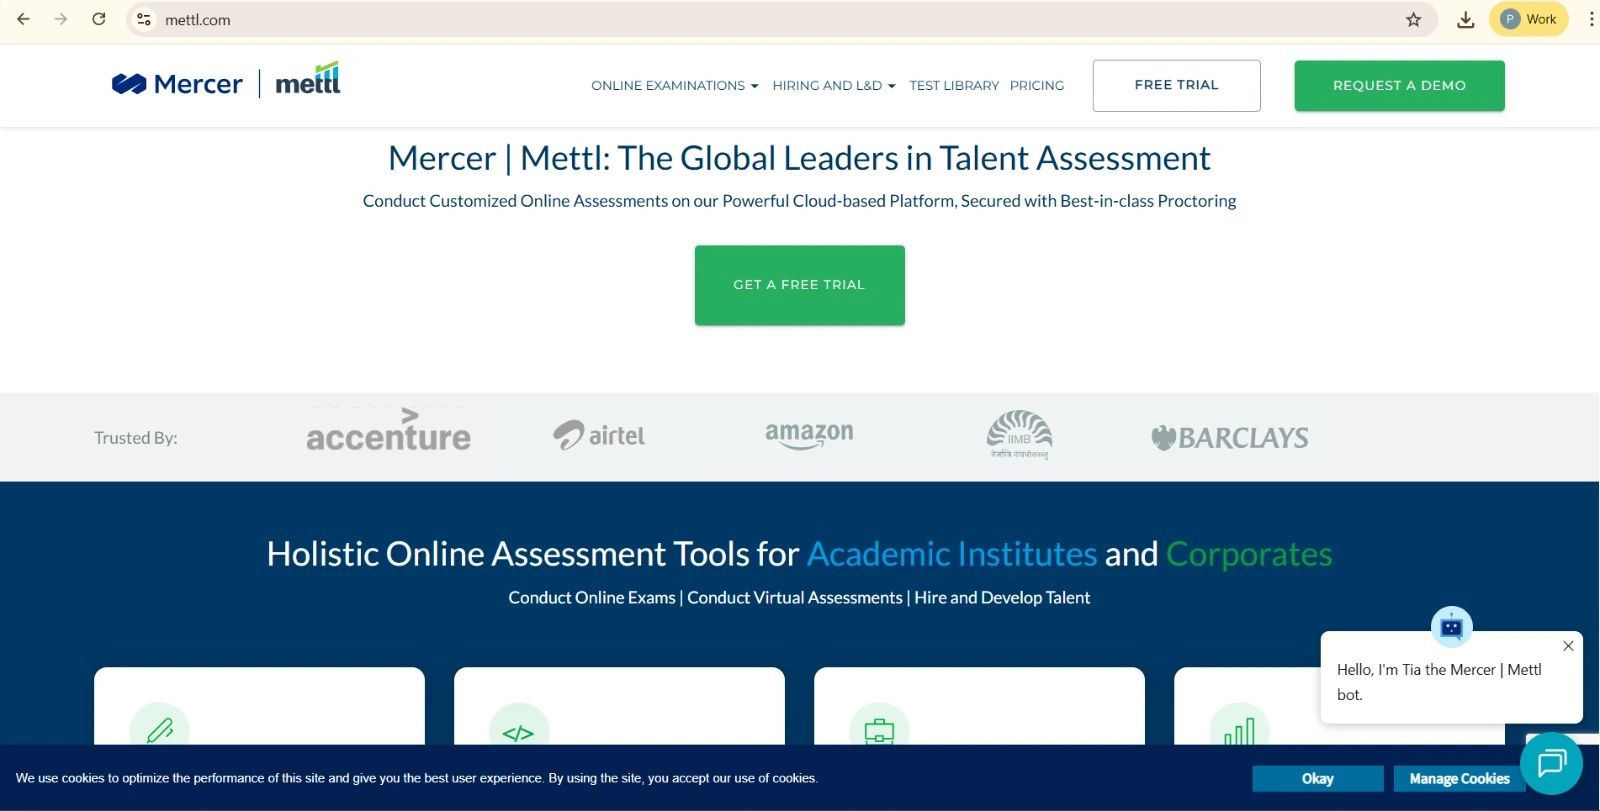The height and width of the screenshot is (811, 1600).
Task: Click the Manage Cookies button
Action: click(x=1459, y=779)
